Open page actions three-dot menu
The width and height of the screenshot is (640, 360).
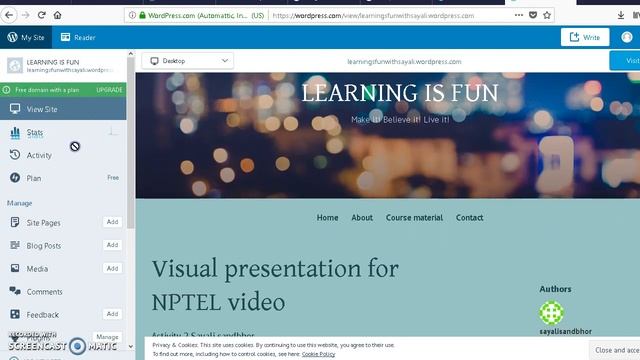point(519,15)
